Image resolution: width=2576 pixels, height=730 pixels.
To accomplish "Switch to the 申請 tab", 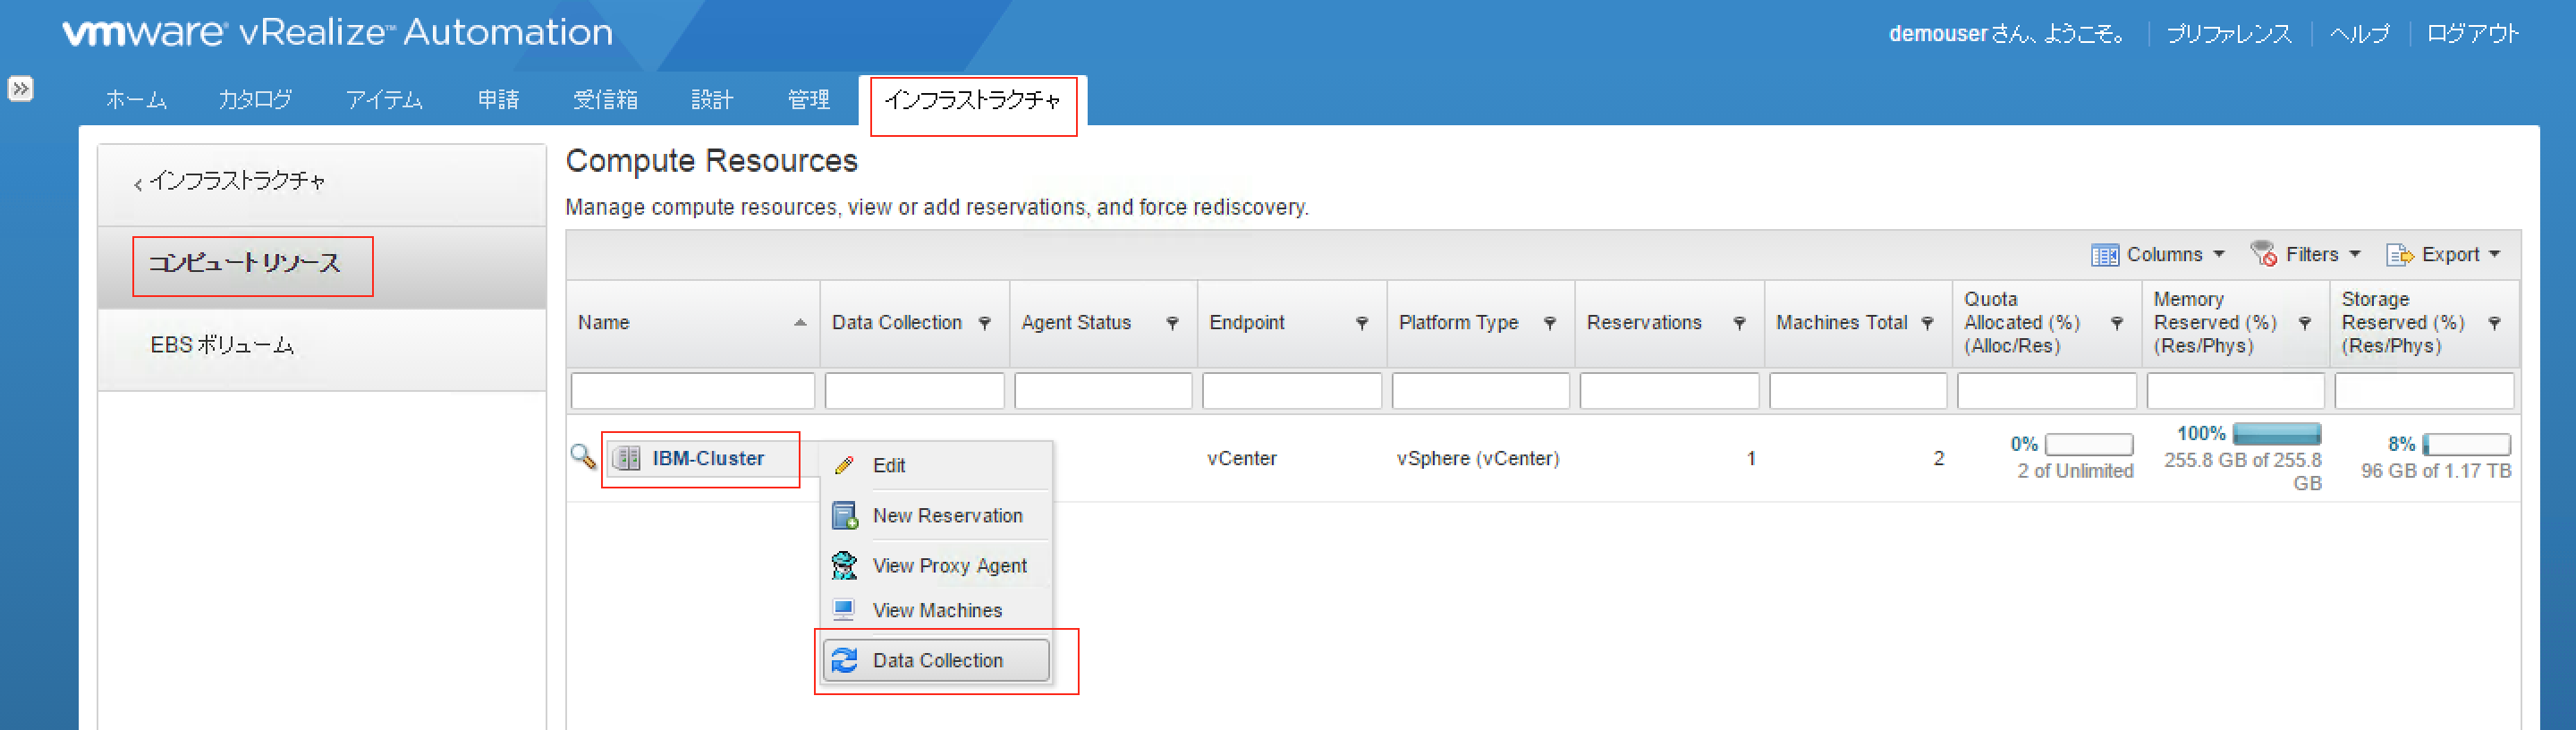I will pyautogui.click(x=498, y=100).
